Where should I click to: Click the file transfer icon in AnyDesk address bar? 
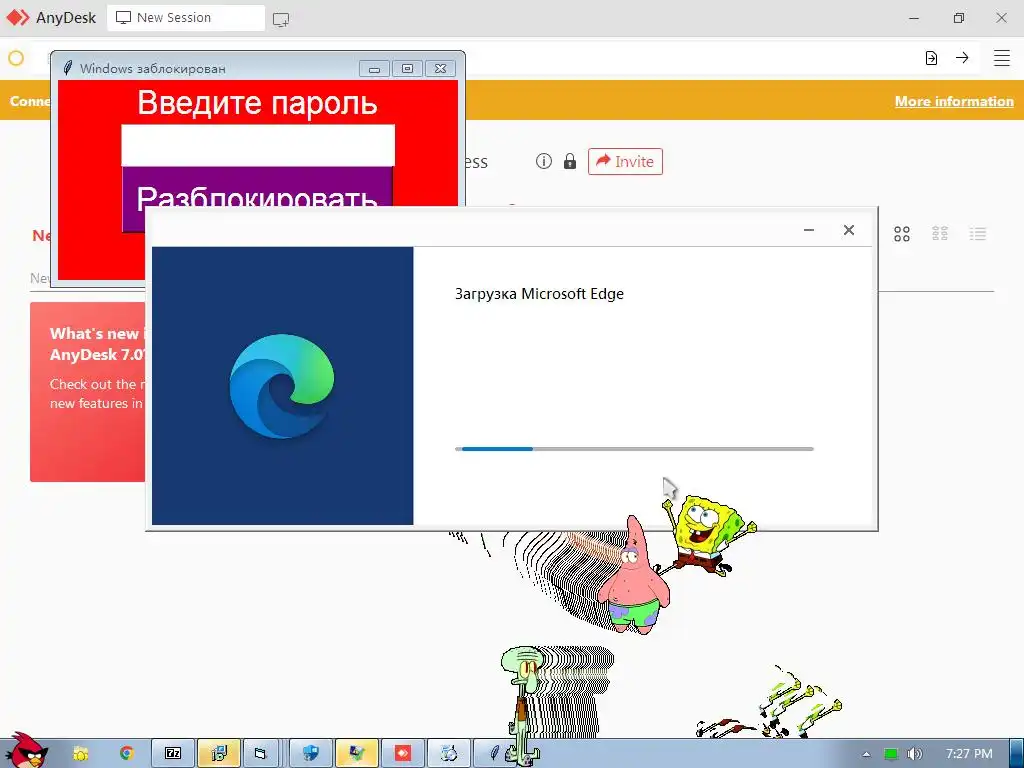click(x=931, y=58)
